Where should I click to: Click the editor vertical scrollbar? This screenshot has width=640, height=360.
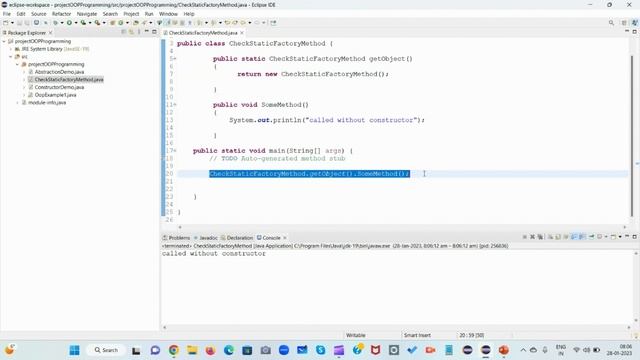(632, 135)
